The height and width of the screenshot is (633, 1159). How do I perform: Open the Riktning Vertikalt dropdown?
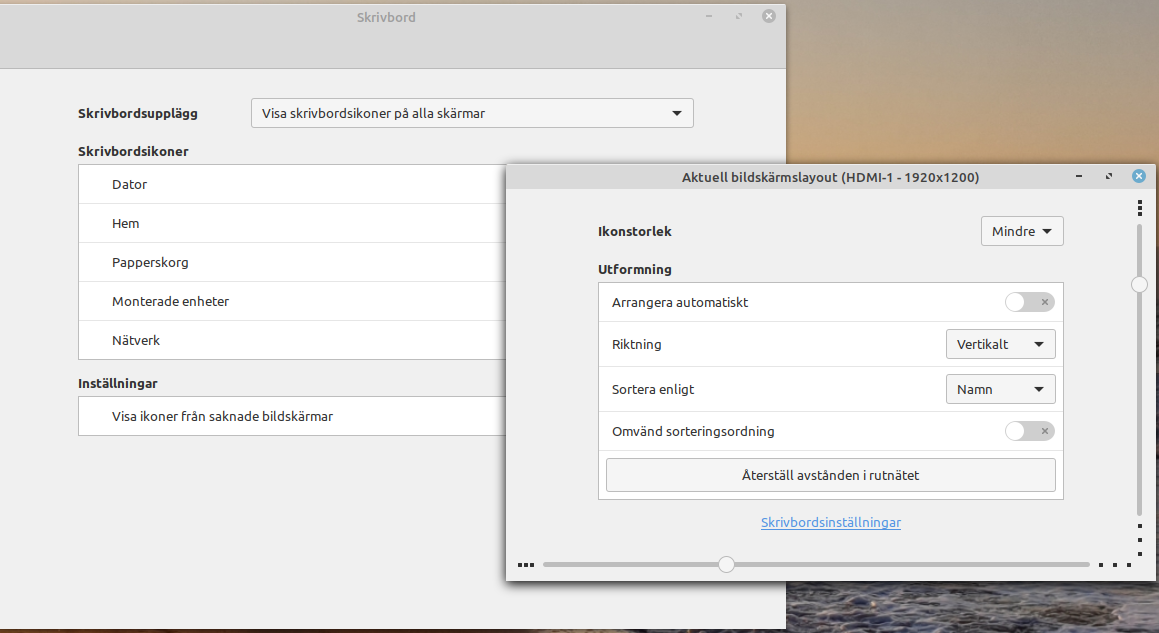(1000, 344)
